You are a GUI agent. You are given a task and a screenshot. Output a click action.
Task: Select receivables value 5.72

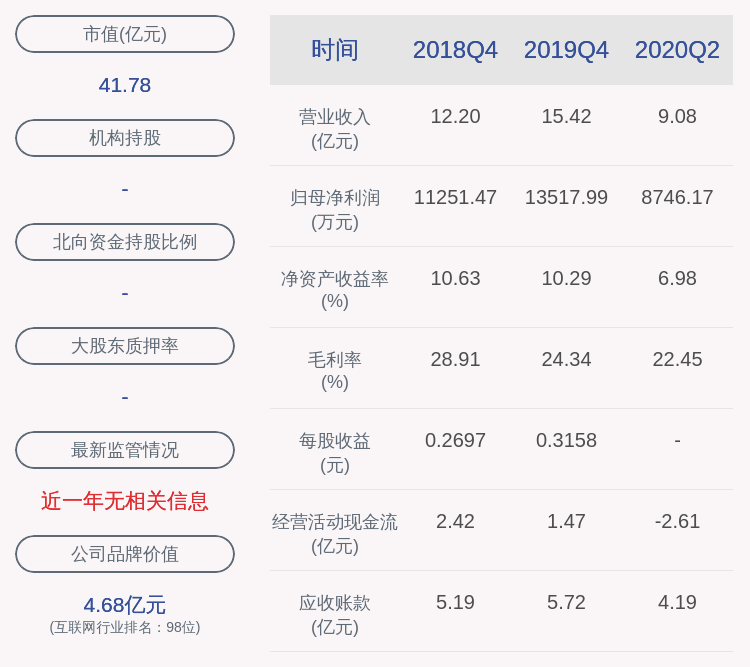coord(566,602)
